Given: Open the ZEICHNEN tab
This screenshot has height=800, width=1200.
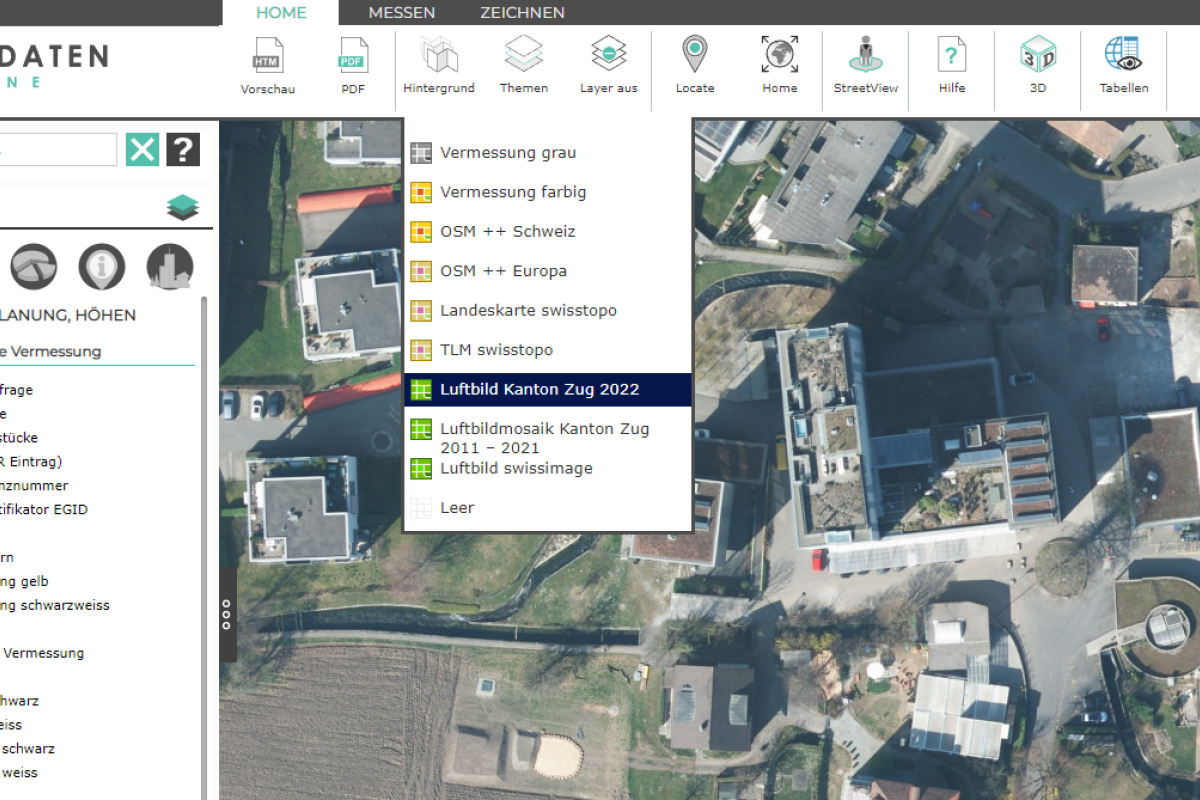Looking at the screenshot, I should (x=522, y=13).
